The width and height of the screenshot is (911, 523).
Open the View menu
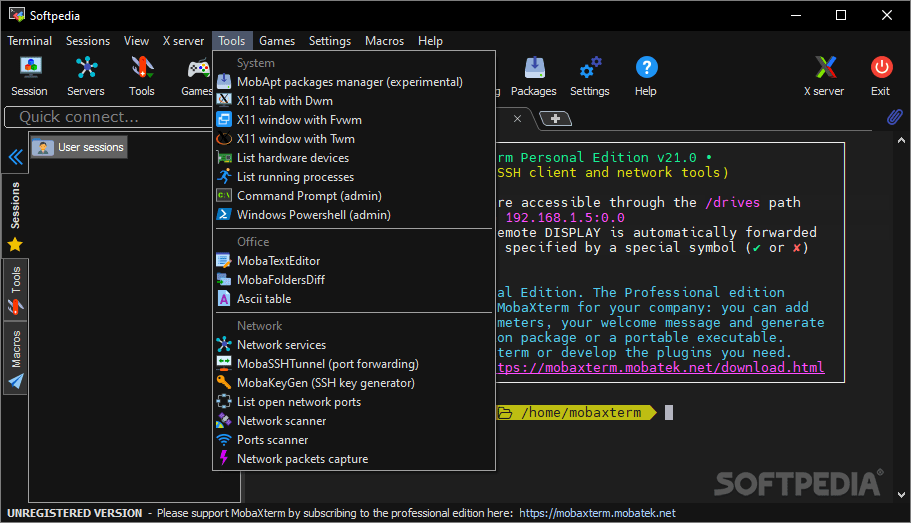136,41
